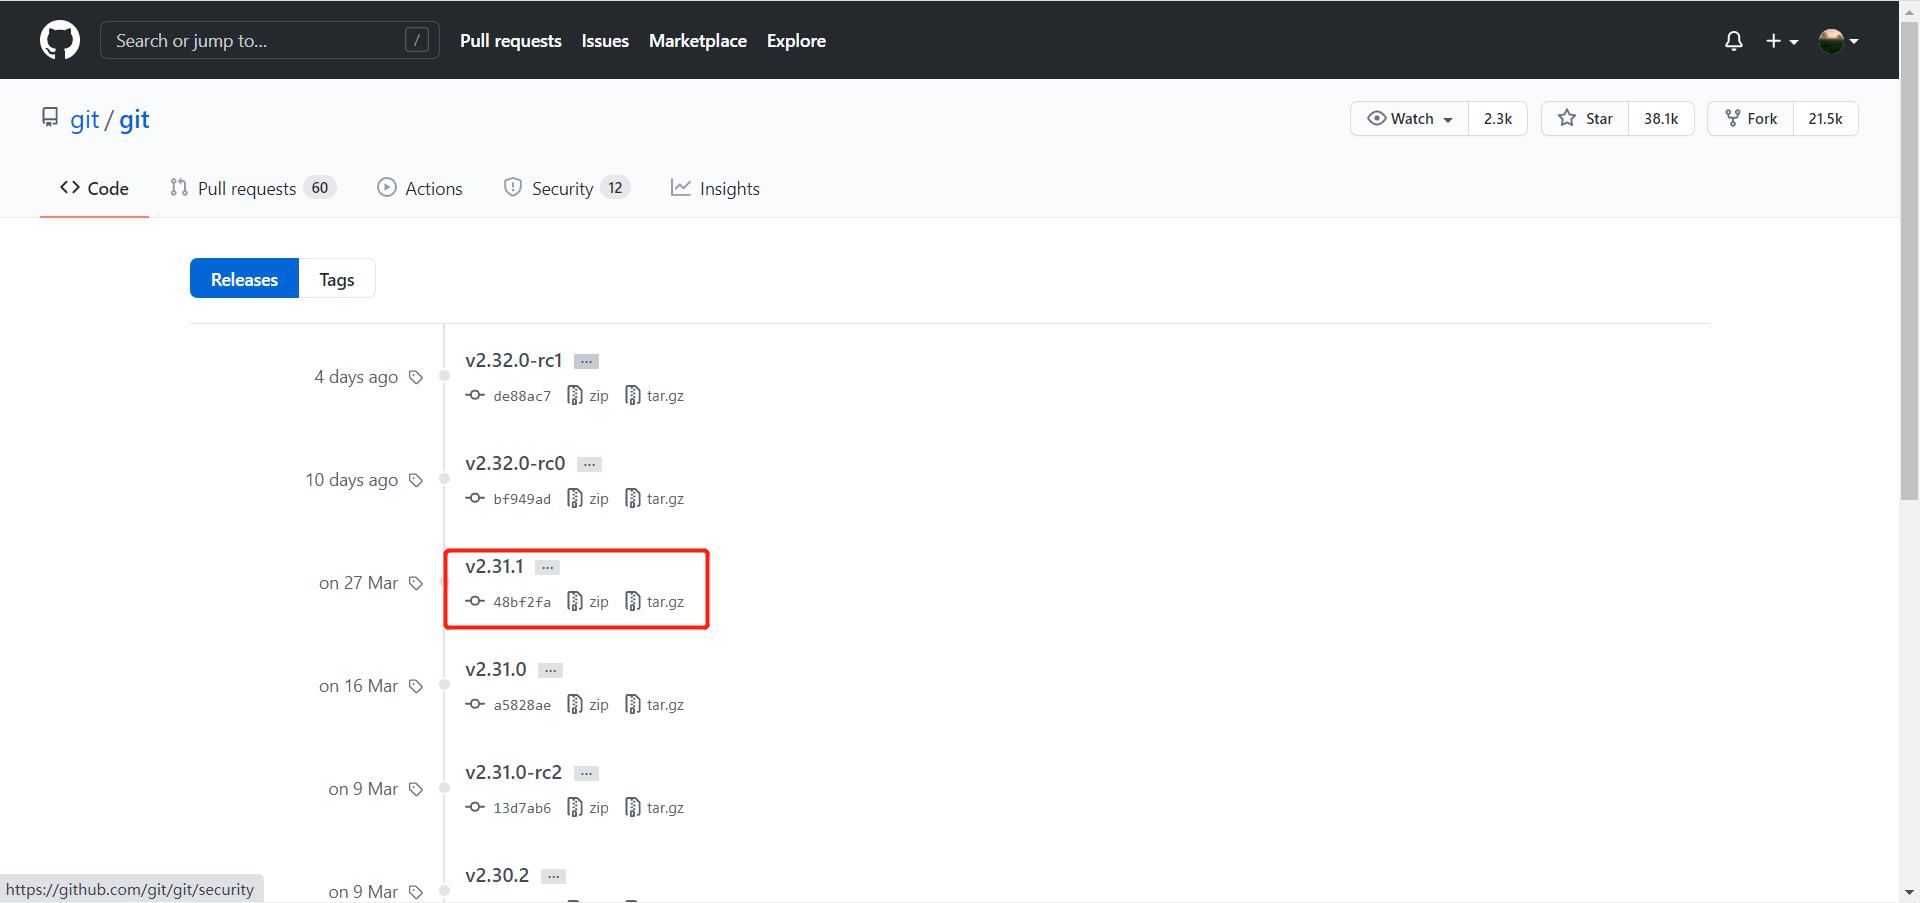Open the v2.31.0-rc2 tag
This screenshot has height=903, width=1920.
[514, 772]
